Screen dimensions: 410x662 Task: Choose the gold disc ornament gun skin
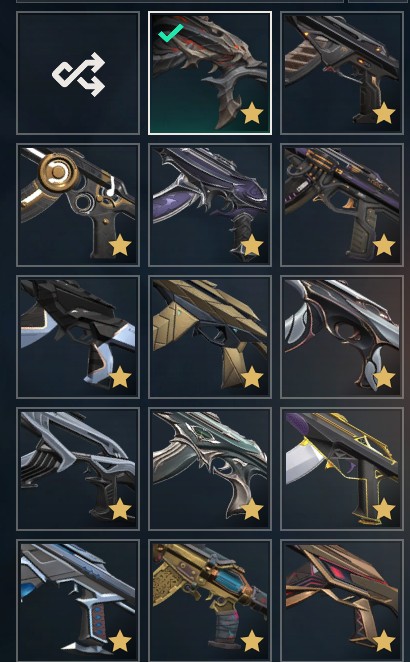[x=78, y=205]
